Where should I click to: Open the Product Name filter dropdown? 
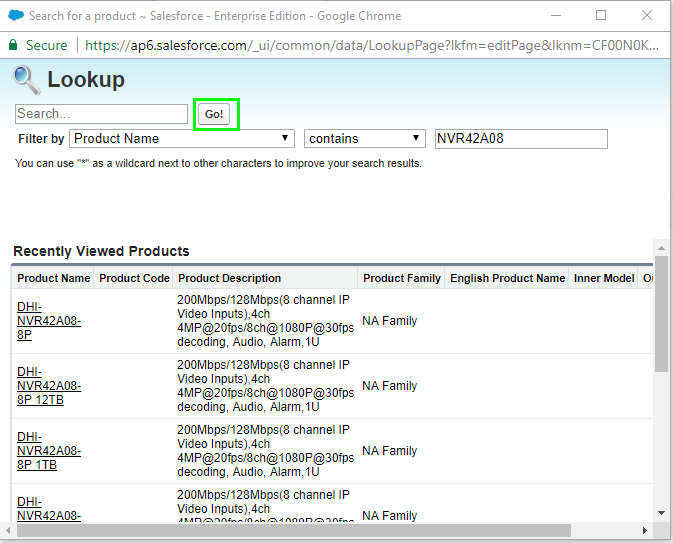(x=182, y=139)
